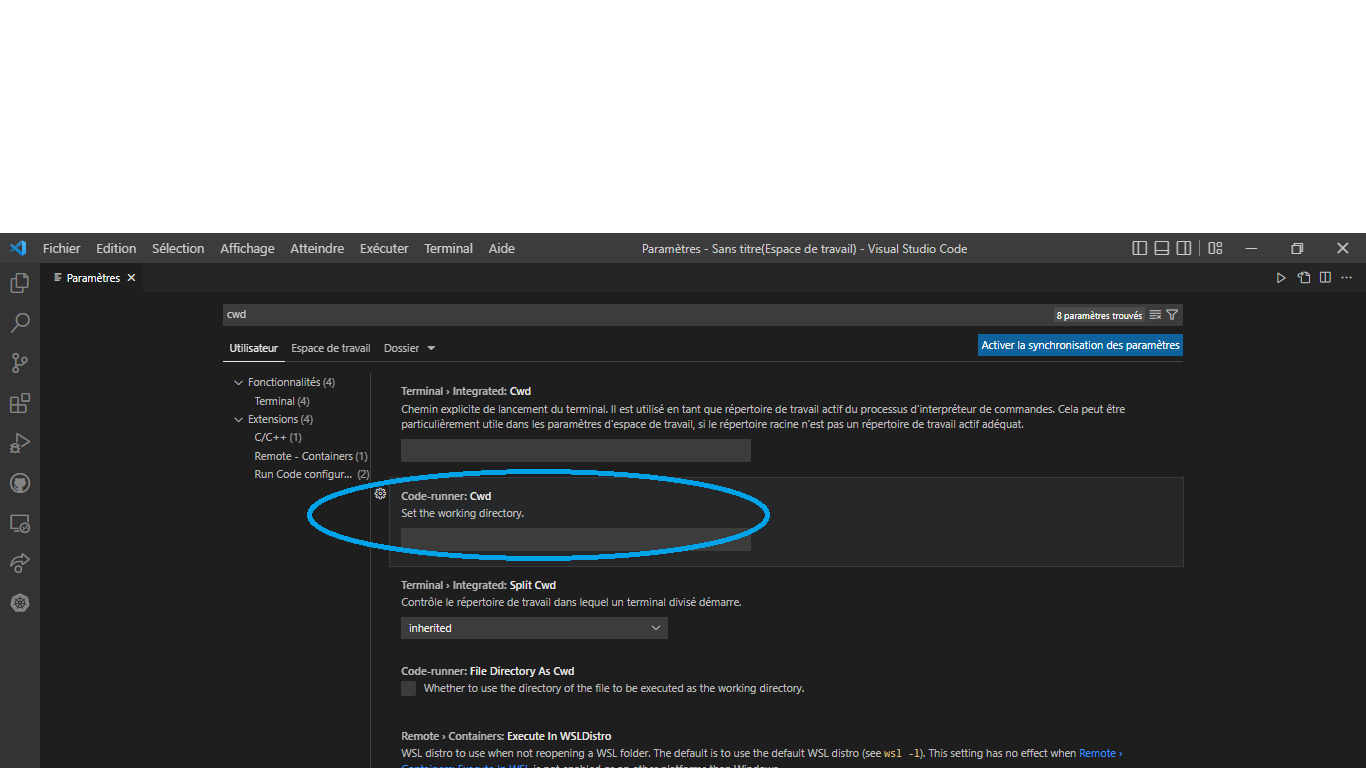This screenshot has width=1366, height=768.
Task: Click the 'Terminal › Integrated: Split Cwd' title
Action: click(478, 585)
